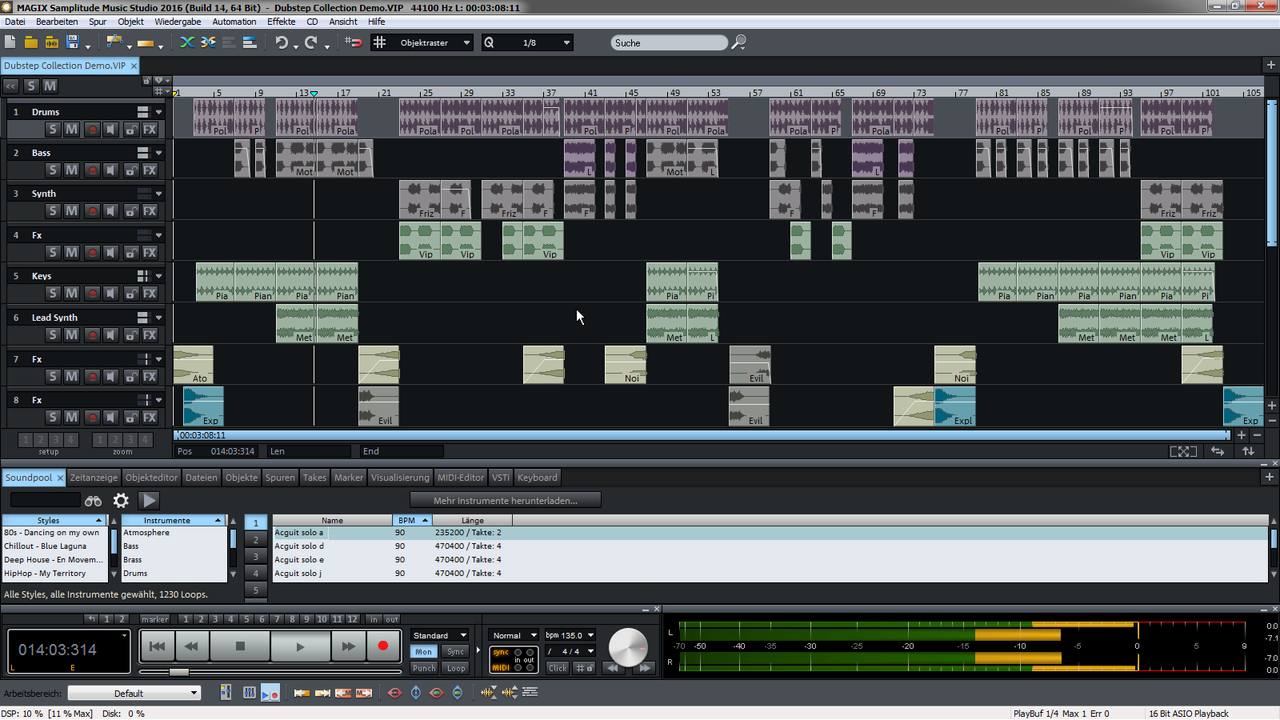Viewport: 1280px width, 720px height.
Task: Switch to the Keyboard tab
Action: point(537,478)
